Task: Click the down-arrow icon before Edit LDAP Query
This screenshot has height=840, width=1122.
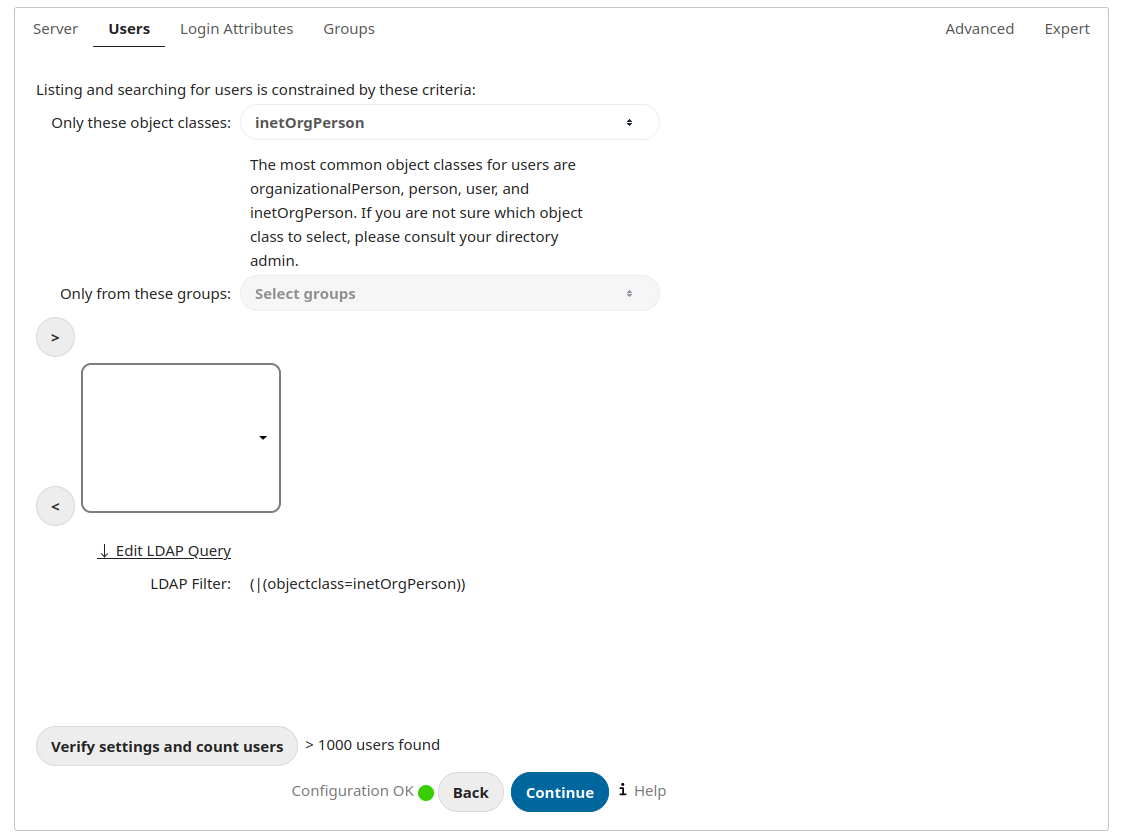Action: pos(103,551)
